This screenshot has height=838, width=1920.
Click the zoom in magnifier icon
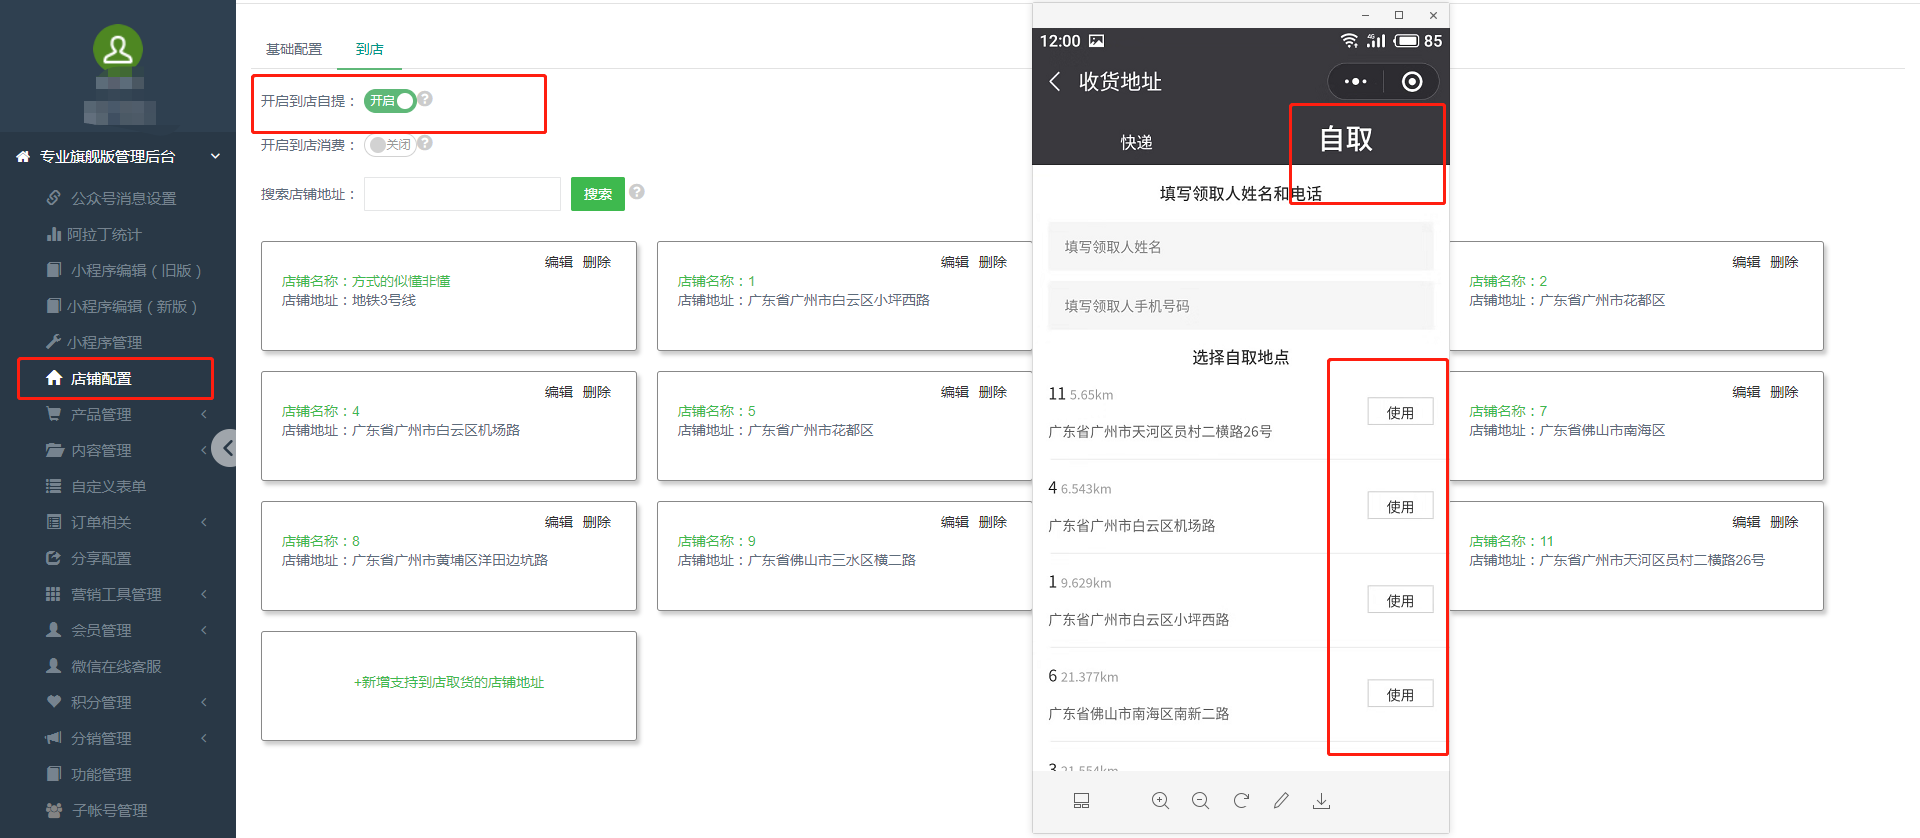pyautogui.click(x=1160, y=801)
